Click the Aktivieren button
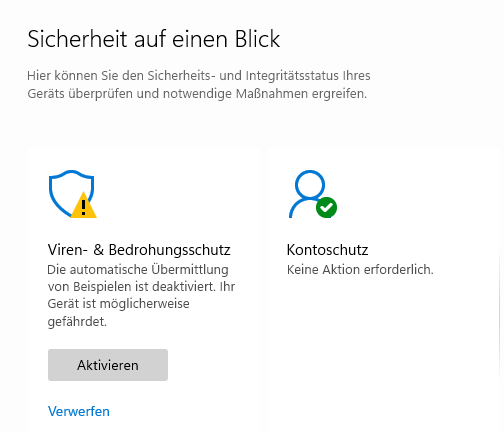This screenshot has width=504, height=432. [108, 365]
